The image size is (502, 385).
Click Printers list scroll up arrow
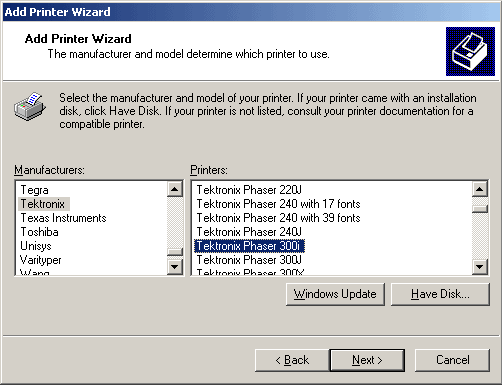(x=480, y=189)
